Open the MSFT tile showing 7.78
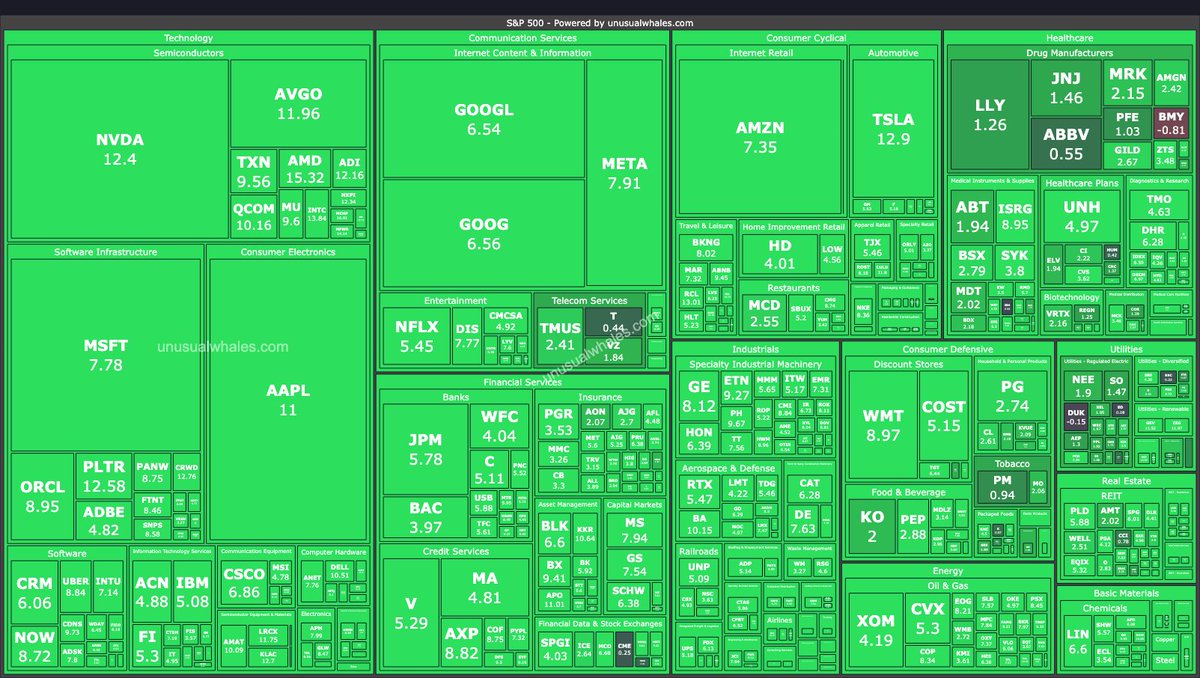1200x678 pixels. click(x=106, y=355)
